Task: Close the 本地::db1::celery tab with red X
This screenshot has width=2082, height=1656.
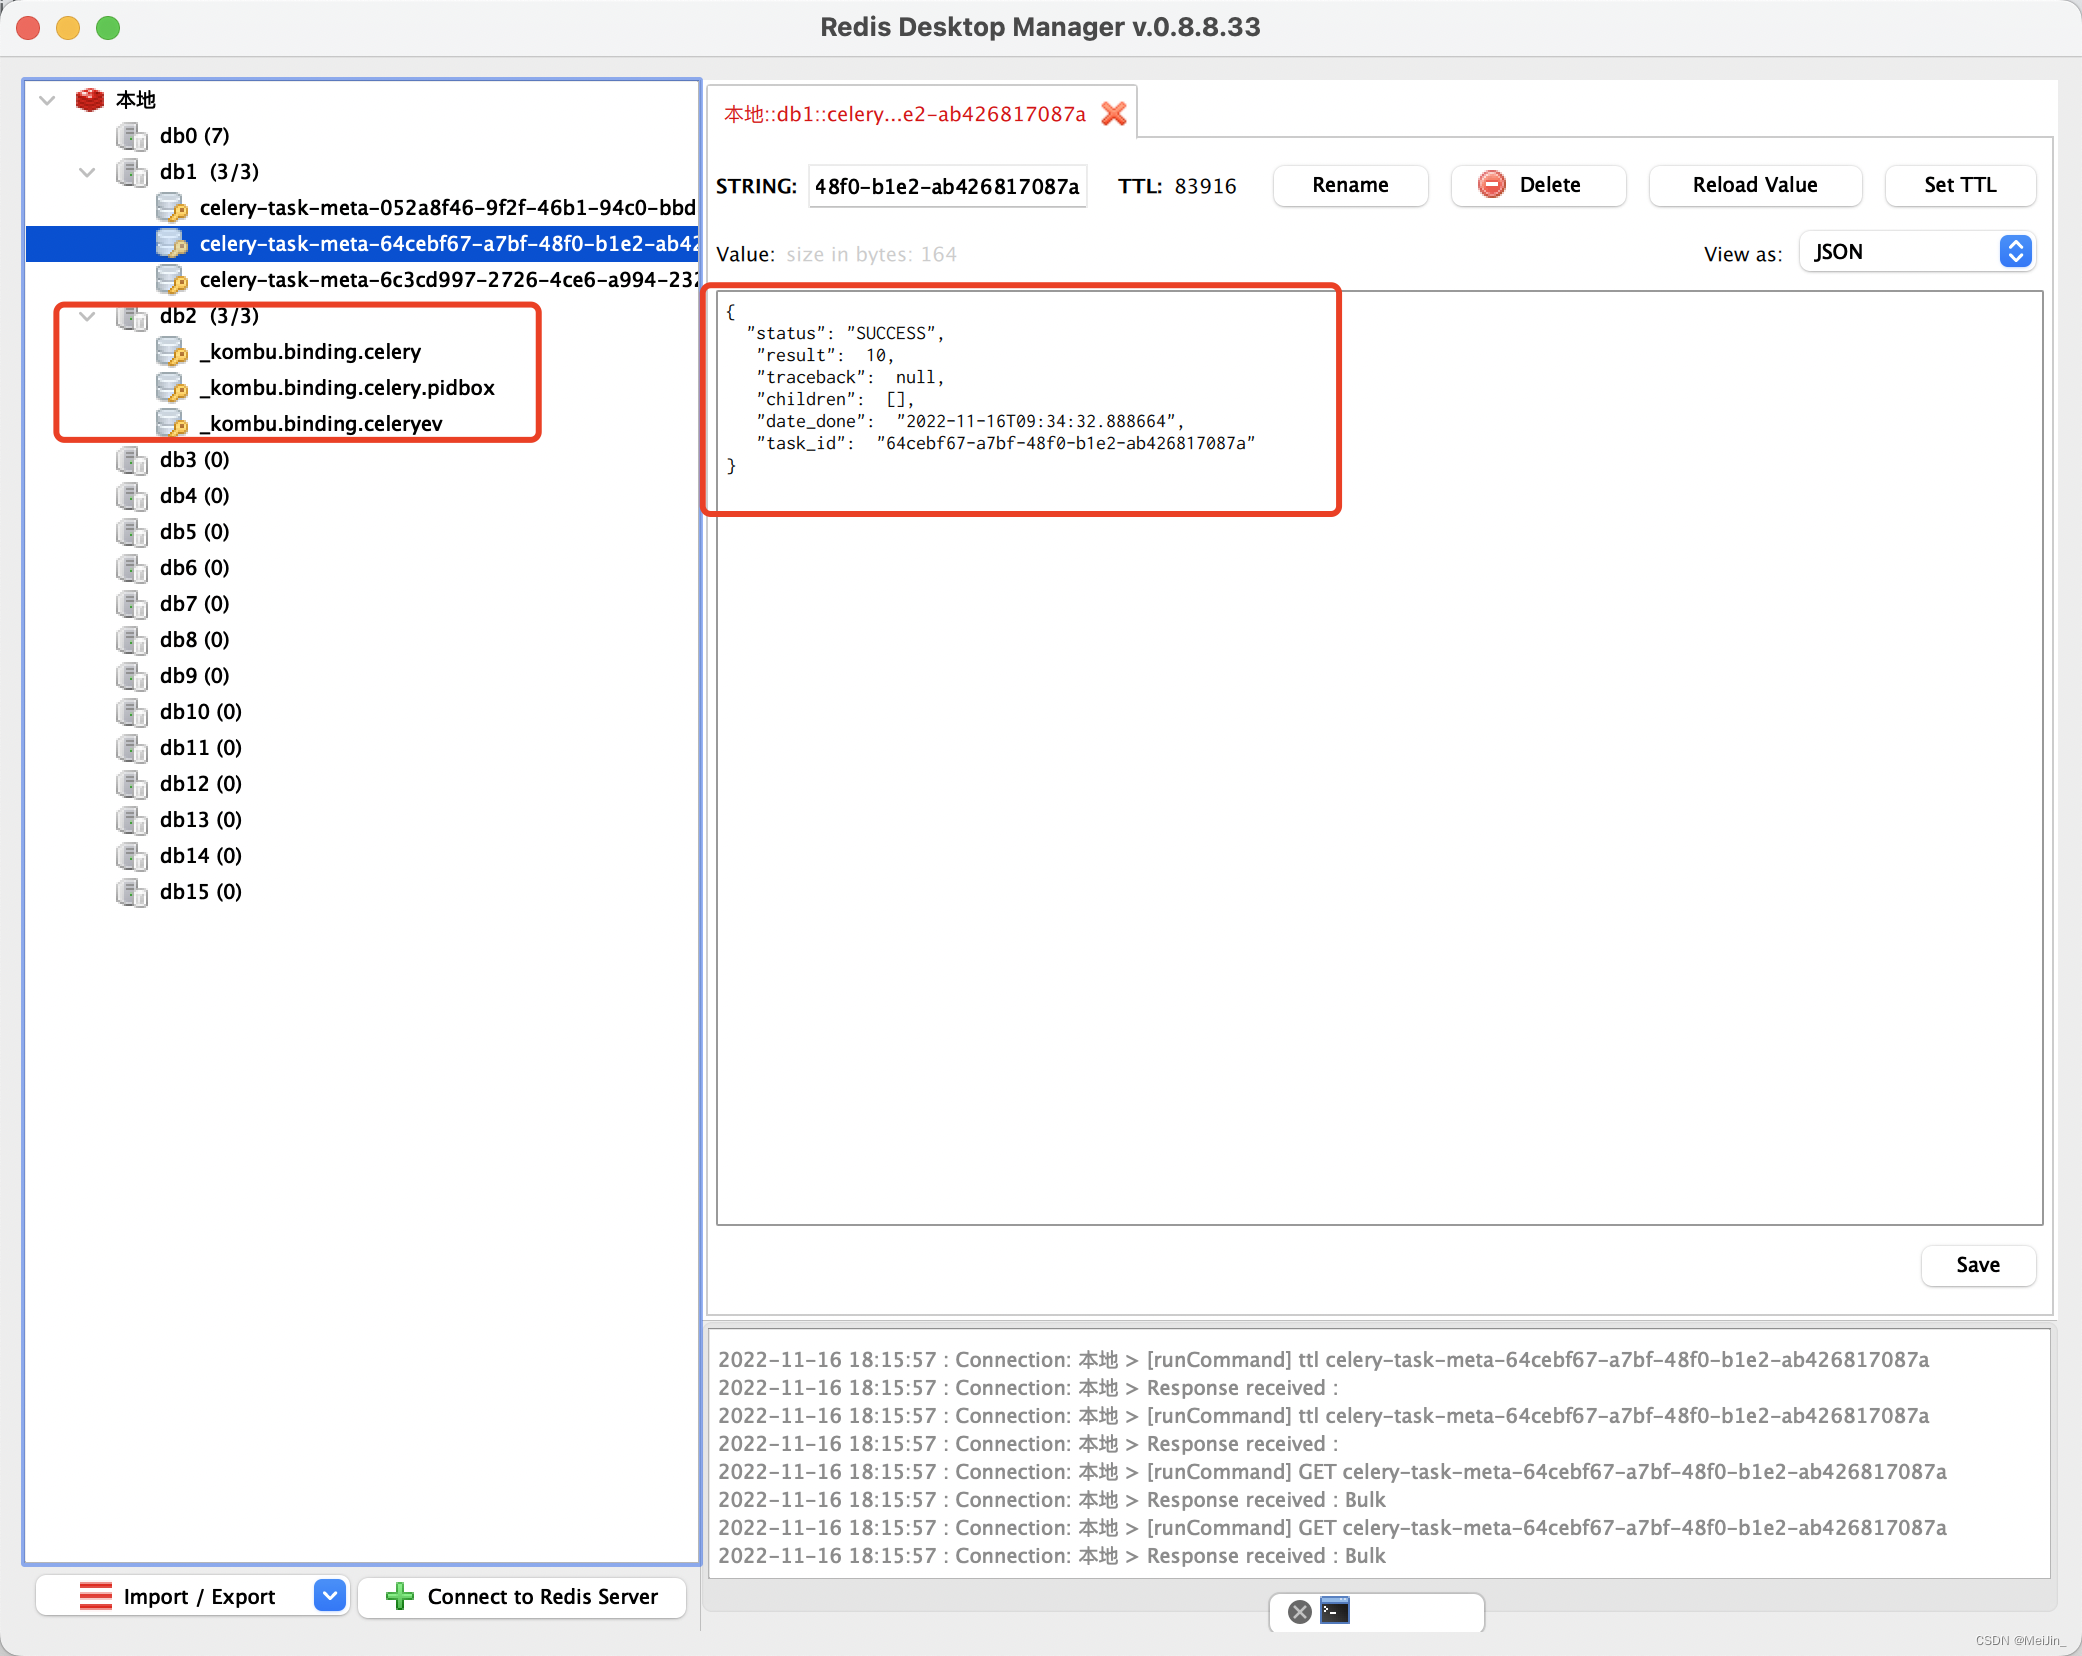Action: [x=1114, y=114]
